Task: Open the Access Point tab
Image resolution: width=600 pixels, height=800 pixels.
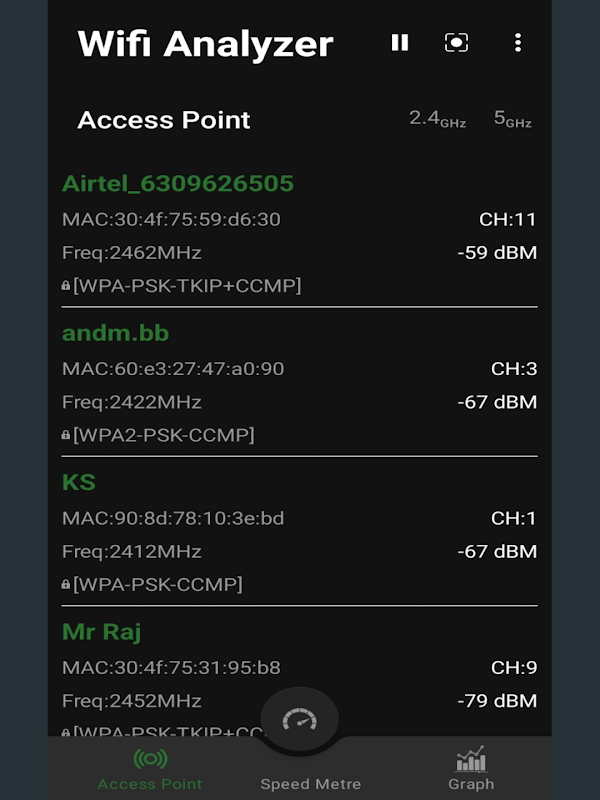Action: (x=150, y=769)
